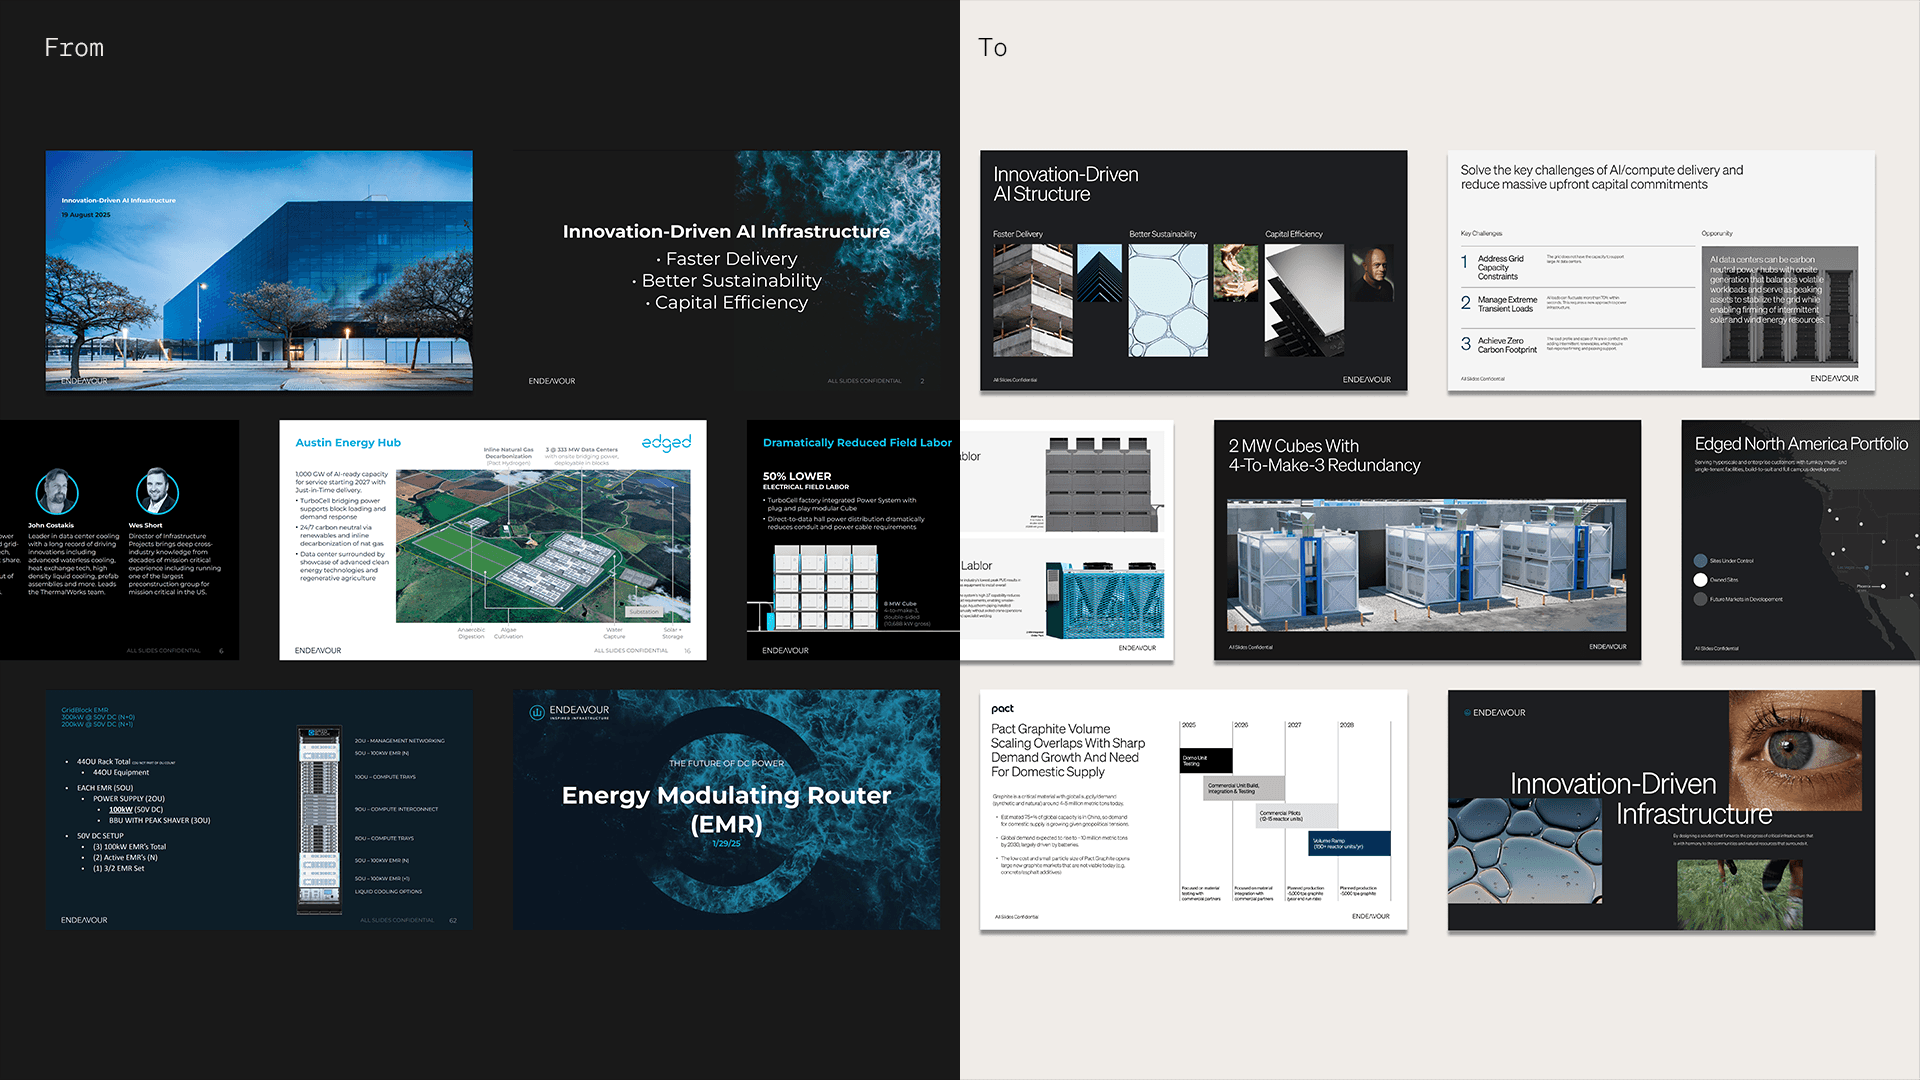Click 'Address Grid Capacity Constraints' challenge item
Image resolution: width=1920 pixels, height=1080 pixels.
tap(1500, 268)
